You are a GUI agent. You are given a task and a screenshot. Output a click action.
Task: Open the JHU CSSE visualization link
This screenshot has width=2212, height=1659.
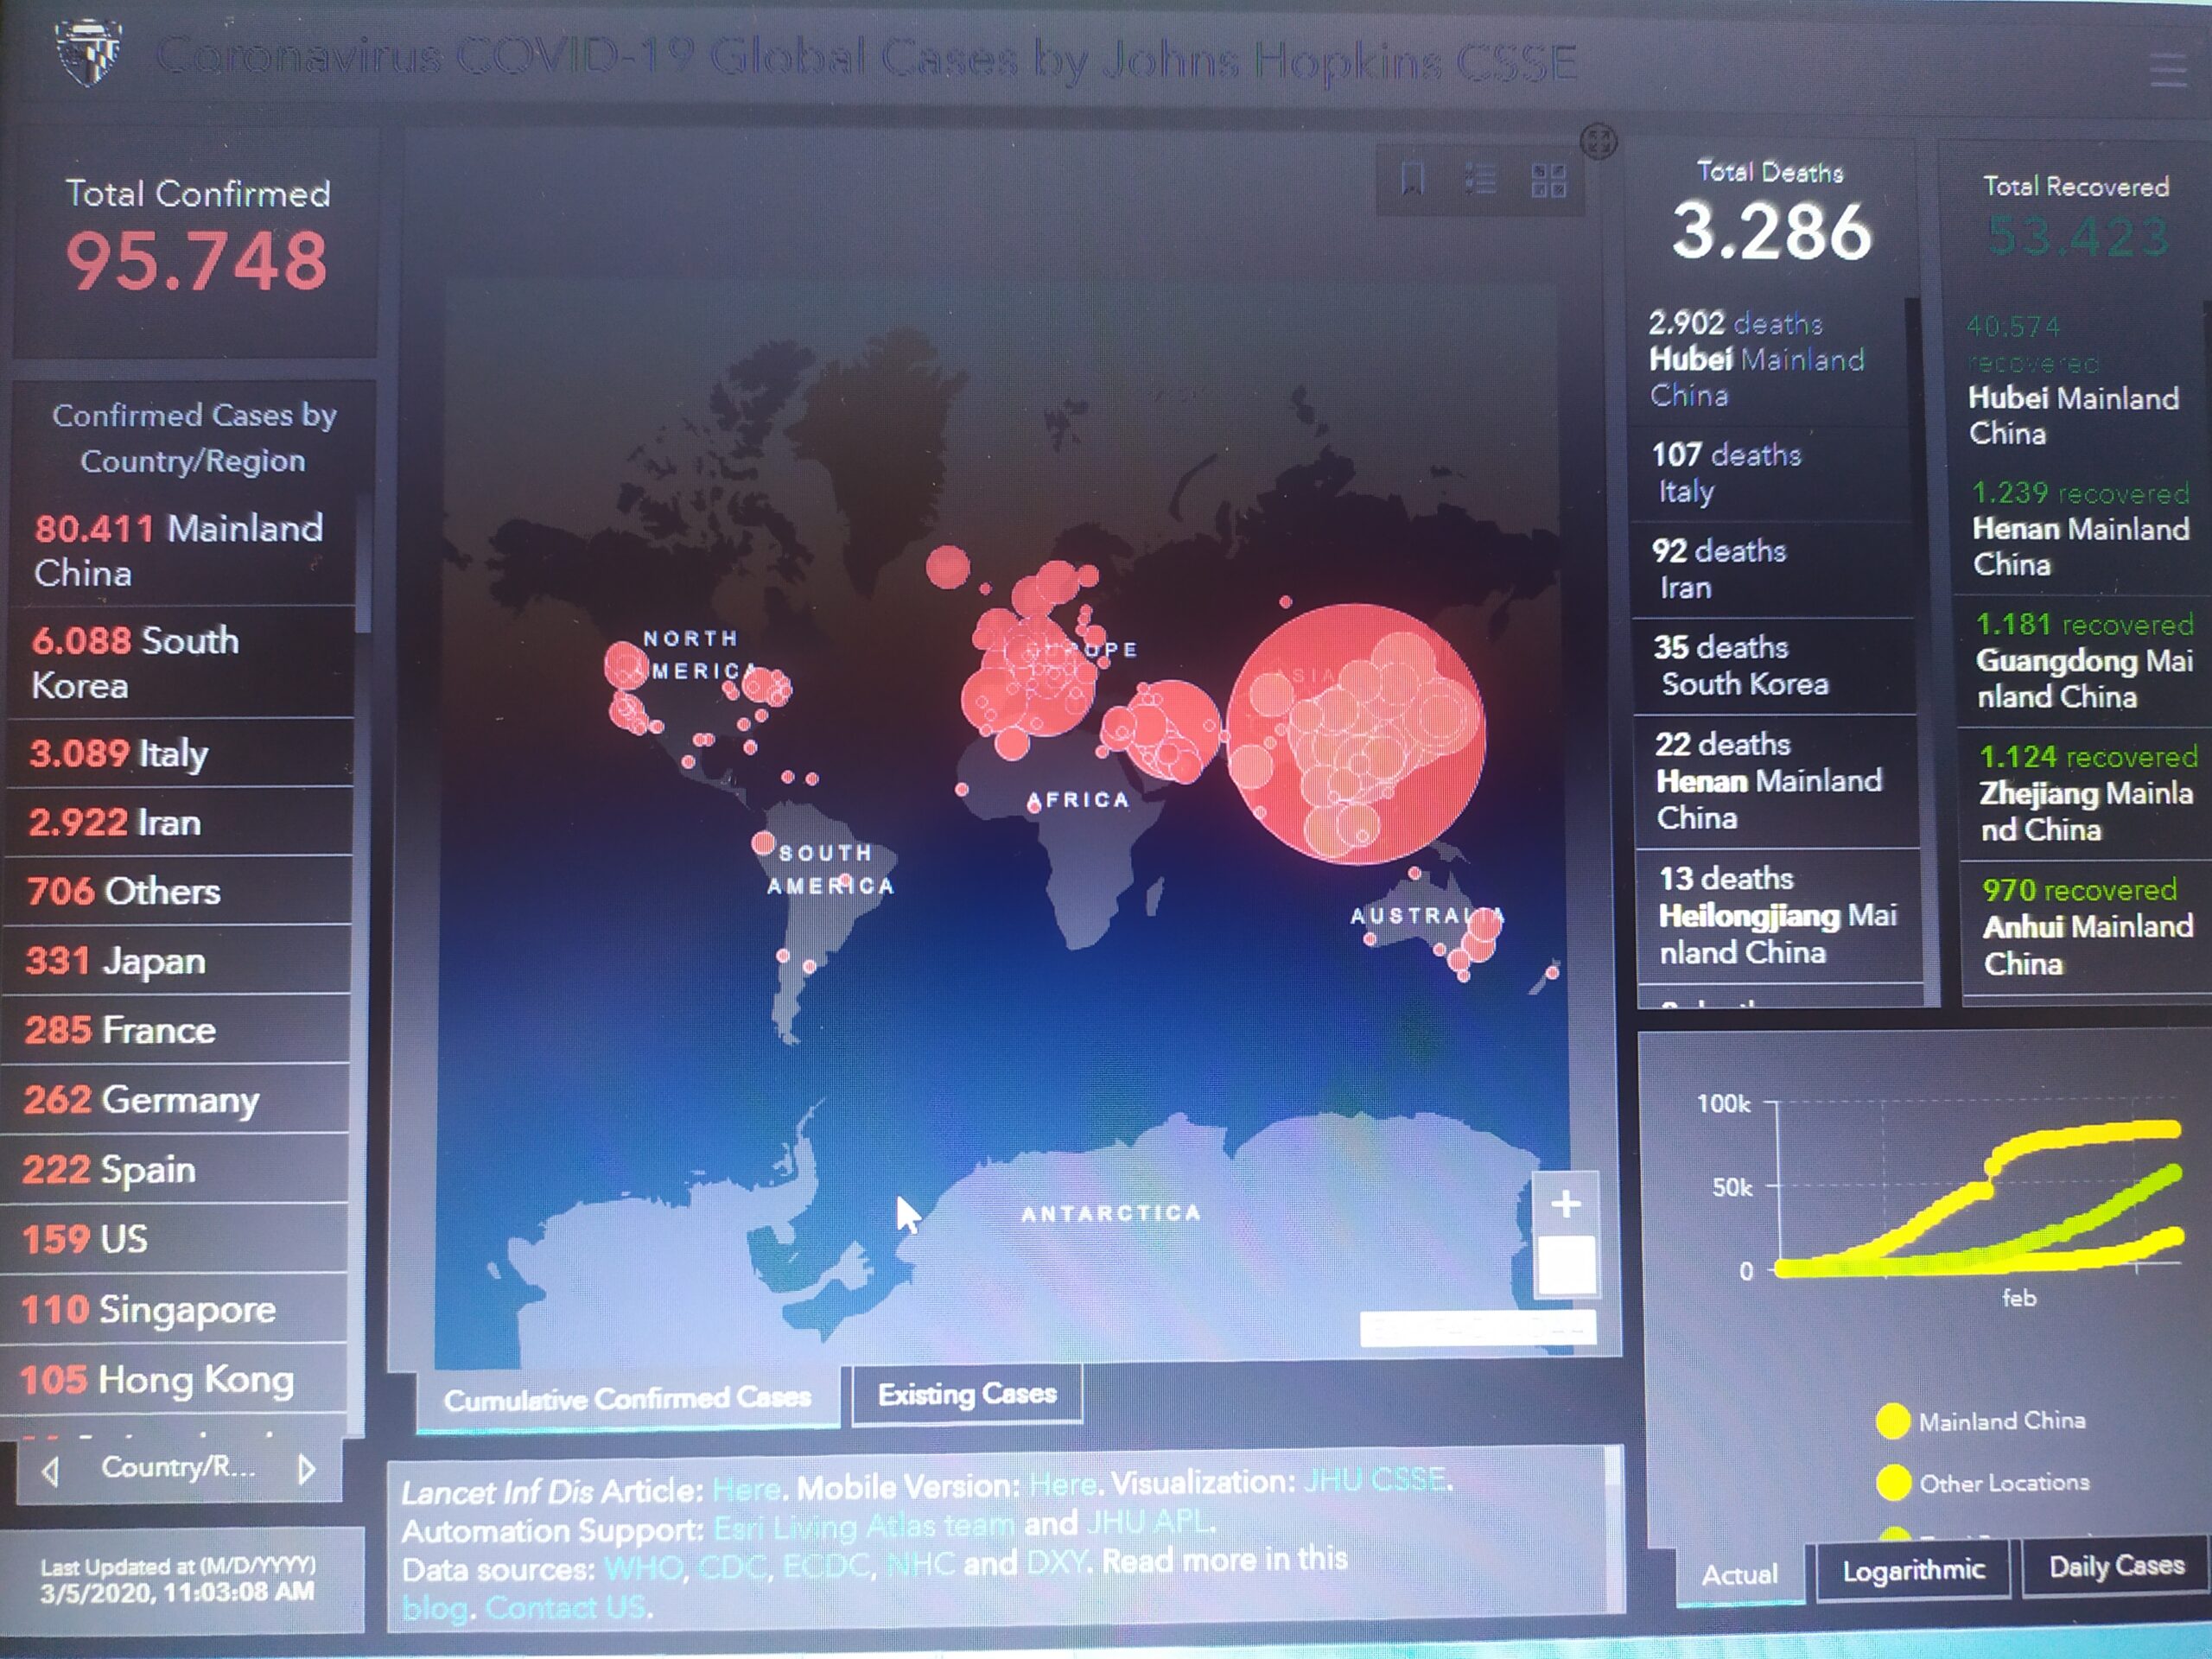1375,1479
